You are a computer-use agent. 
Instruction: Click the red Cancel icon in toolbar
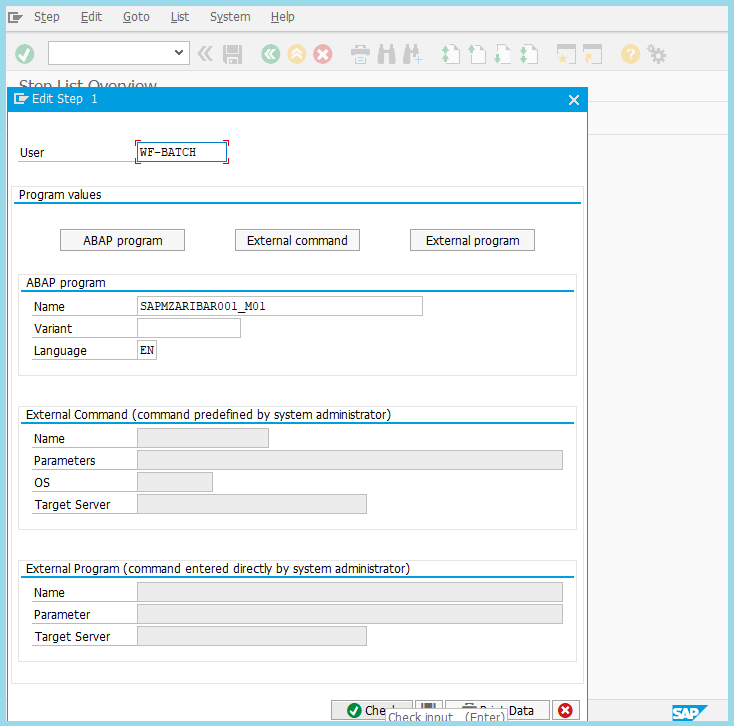tap(323, 54)
